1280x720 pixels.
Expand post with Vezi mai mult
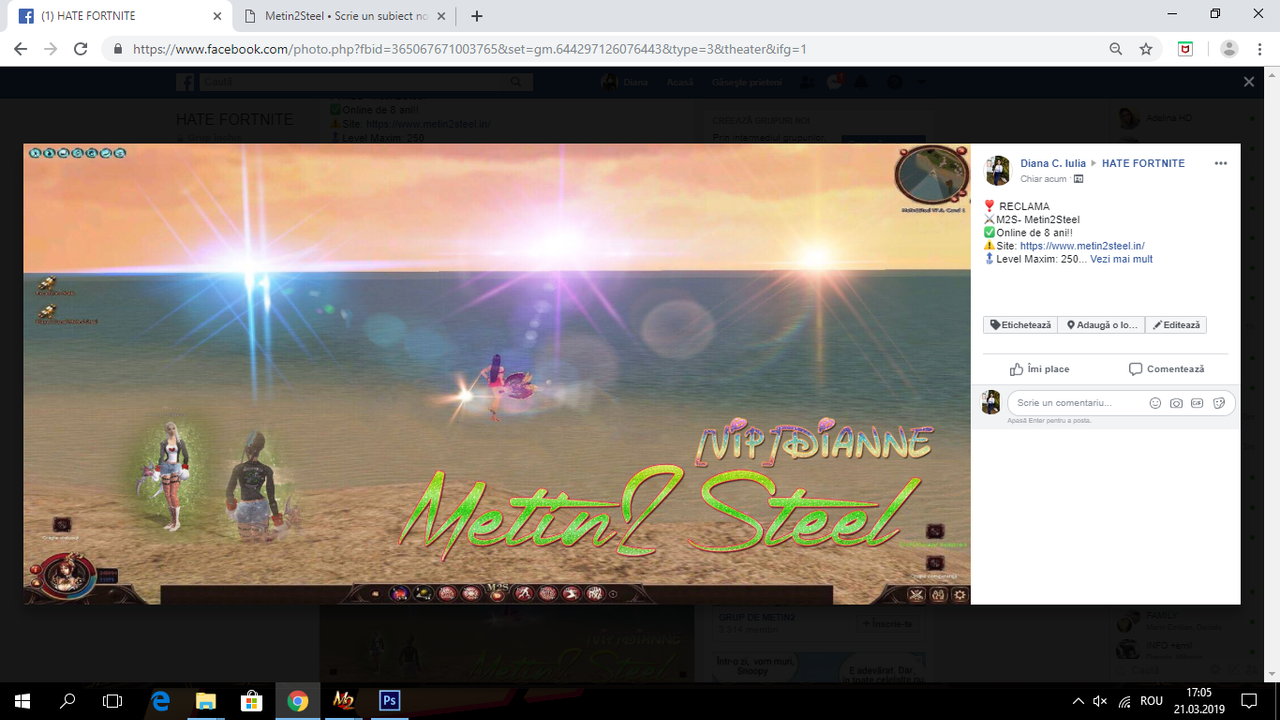pyautogui.click(x=1121, y=259)
